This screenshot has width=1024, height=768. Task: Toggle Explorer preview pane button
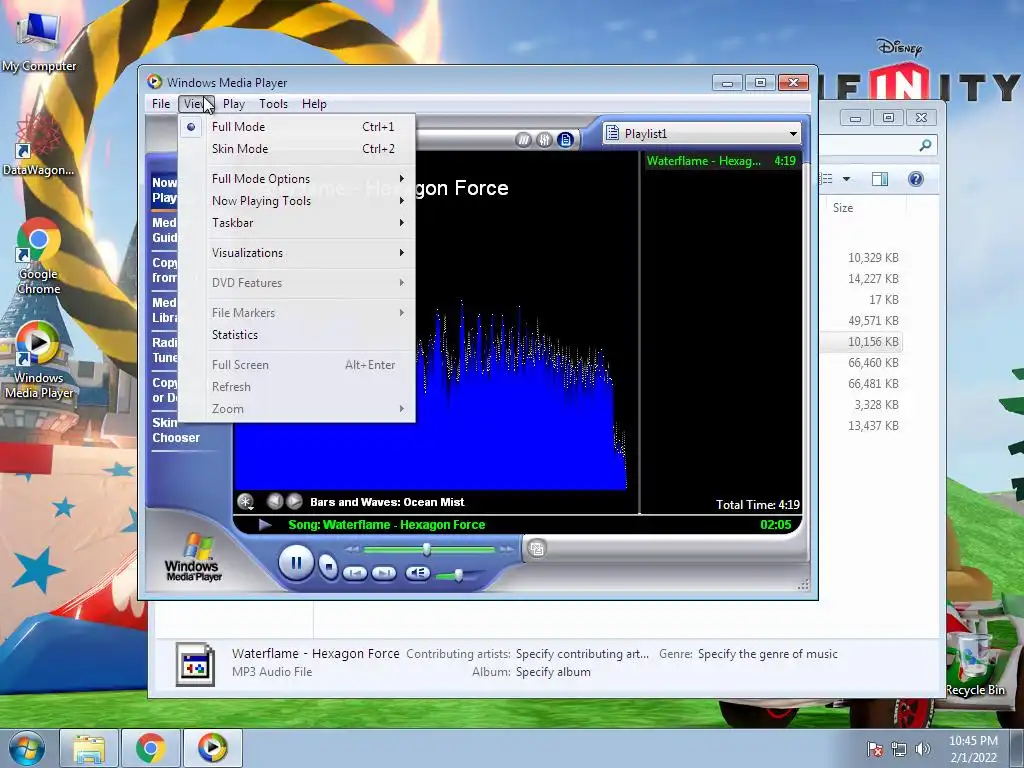coord(880,179)
